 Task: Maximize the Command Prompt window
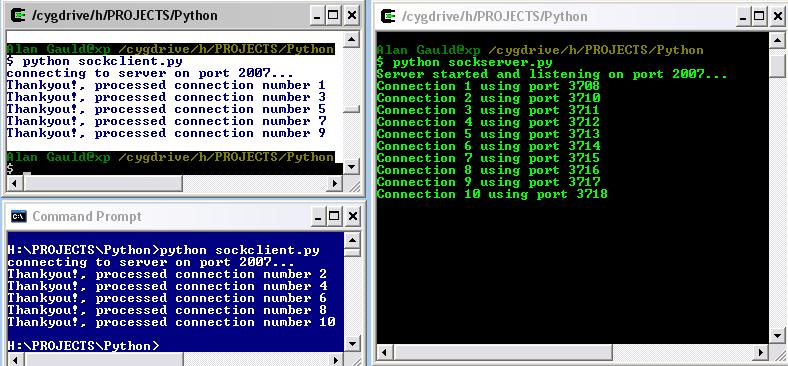(x=334, y=217)
